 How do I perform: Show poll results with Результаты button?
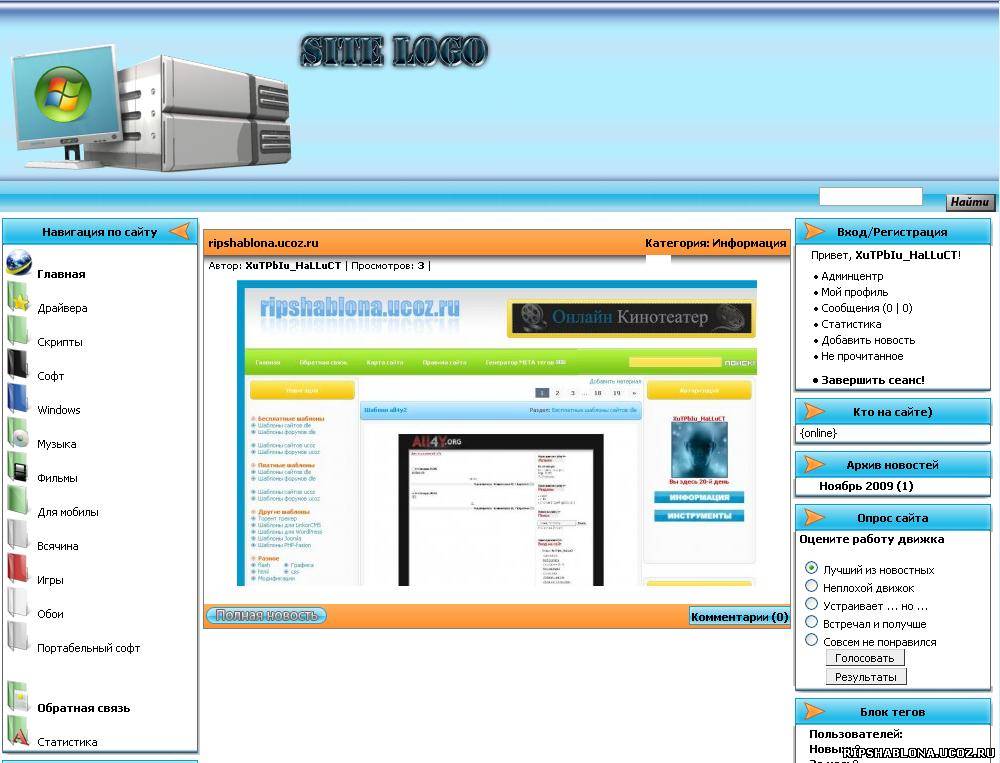point(865,677)
